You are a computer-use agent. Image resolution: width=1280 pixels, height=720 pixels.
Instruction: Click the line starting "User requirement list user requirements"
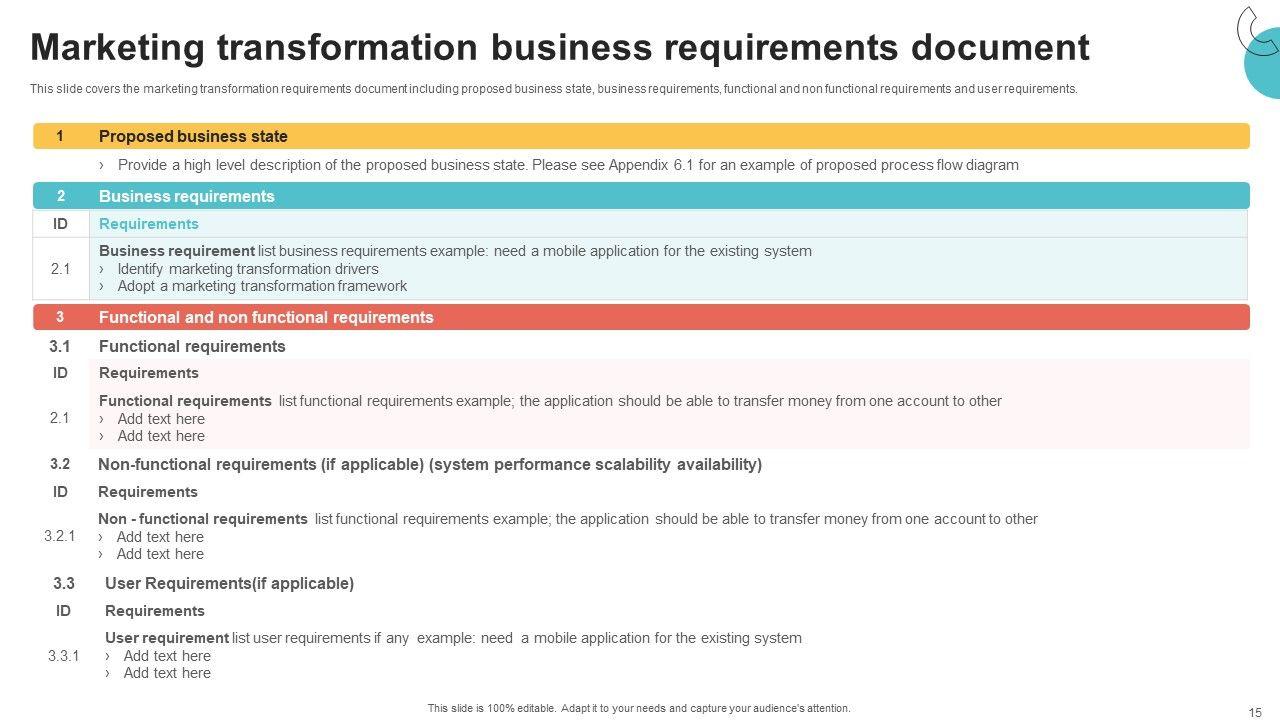[x=453, y=638]
